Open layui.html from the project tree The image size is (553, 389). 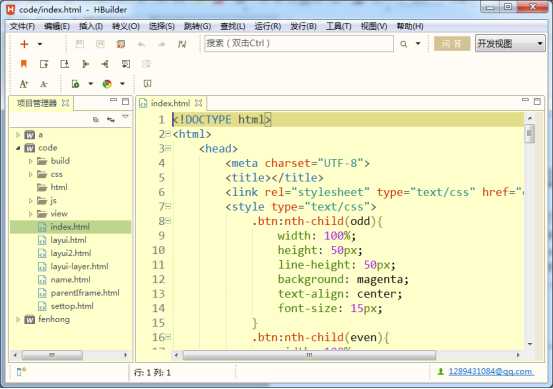click(62, 240)
